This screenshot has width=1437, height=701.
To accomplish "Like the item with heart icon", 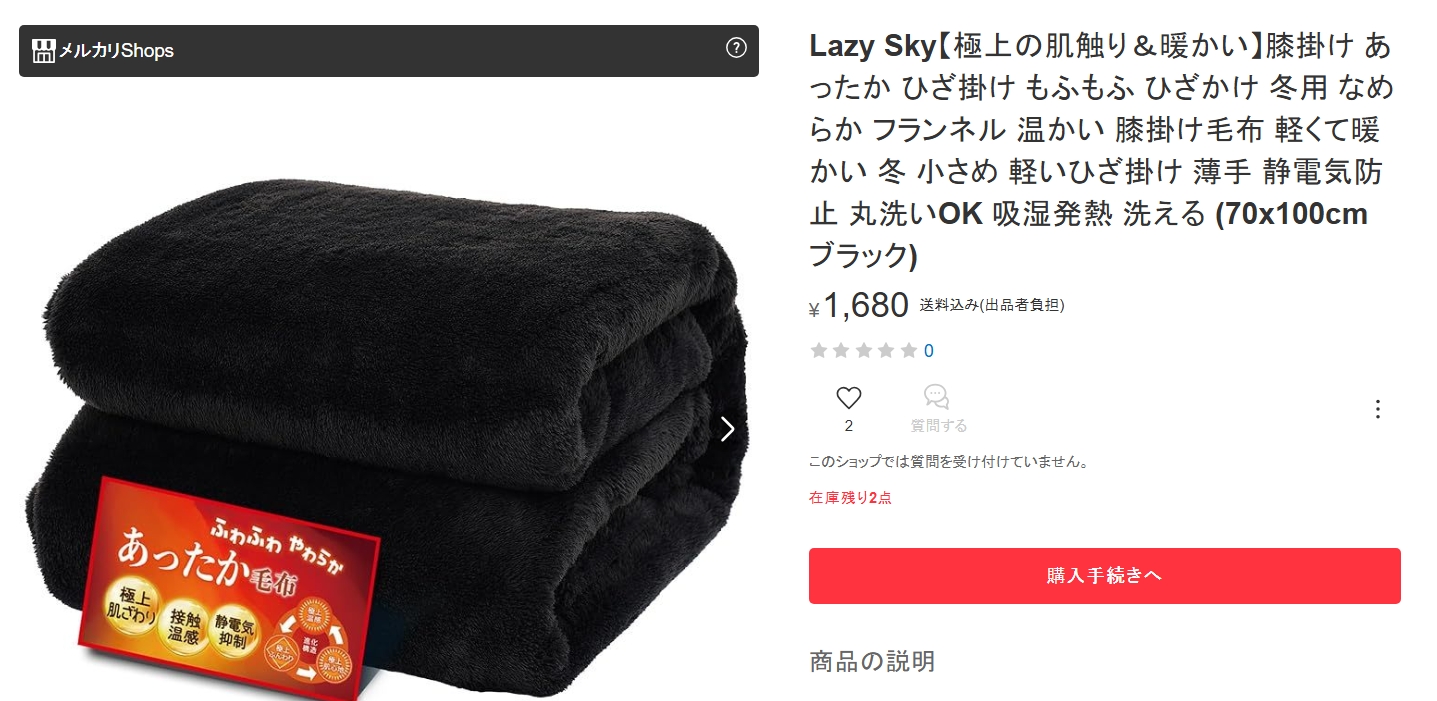I will [x=849, y=398].
